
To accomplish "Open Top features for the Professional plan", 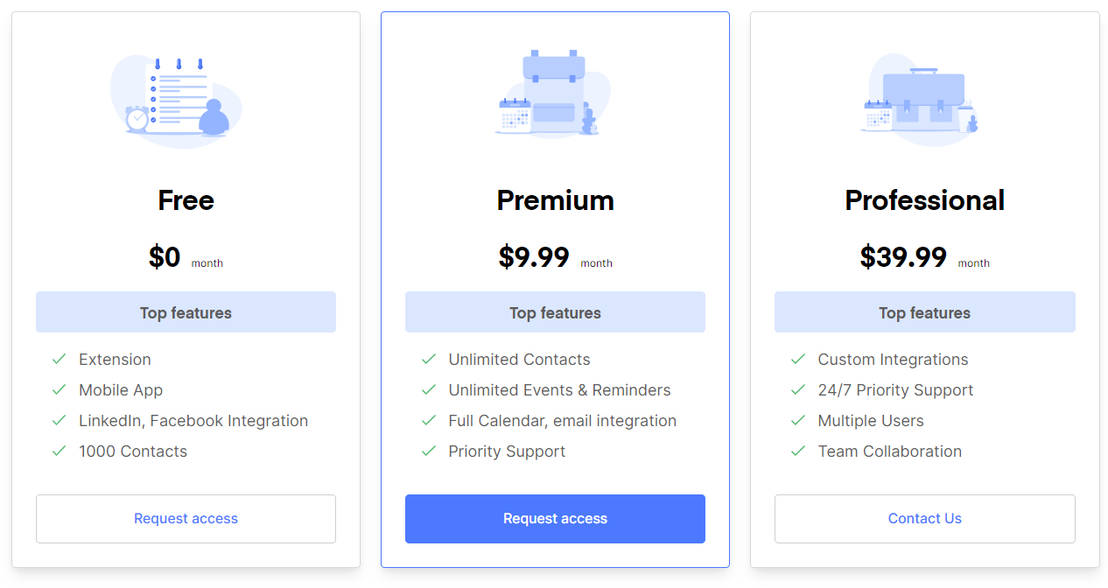I will coord(924,312).
